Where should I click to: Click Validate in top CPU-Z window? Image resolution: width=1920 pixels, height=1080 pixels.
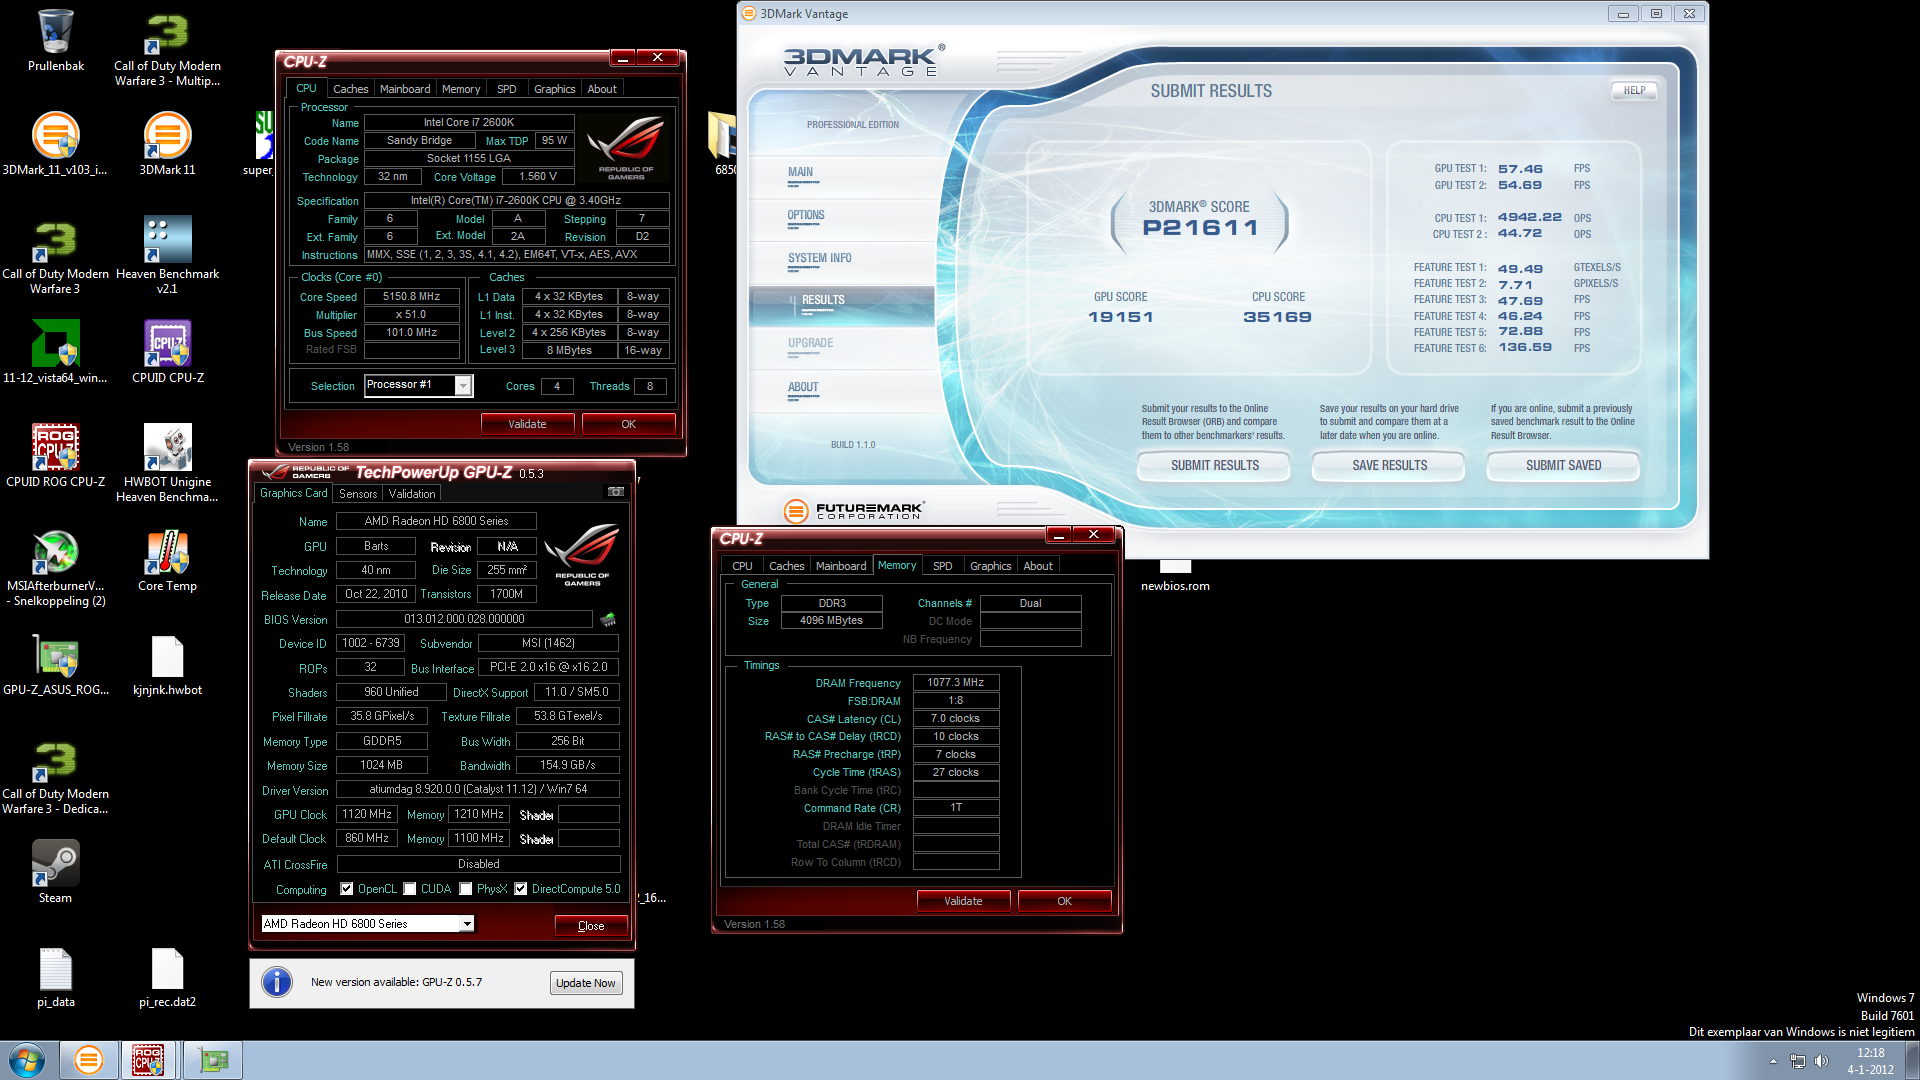click(527, 424)
